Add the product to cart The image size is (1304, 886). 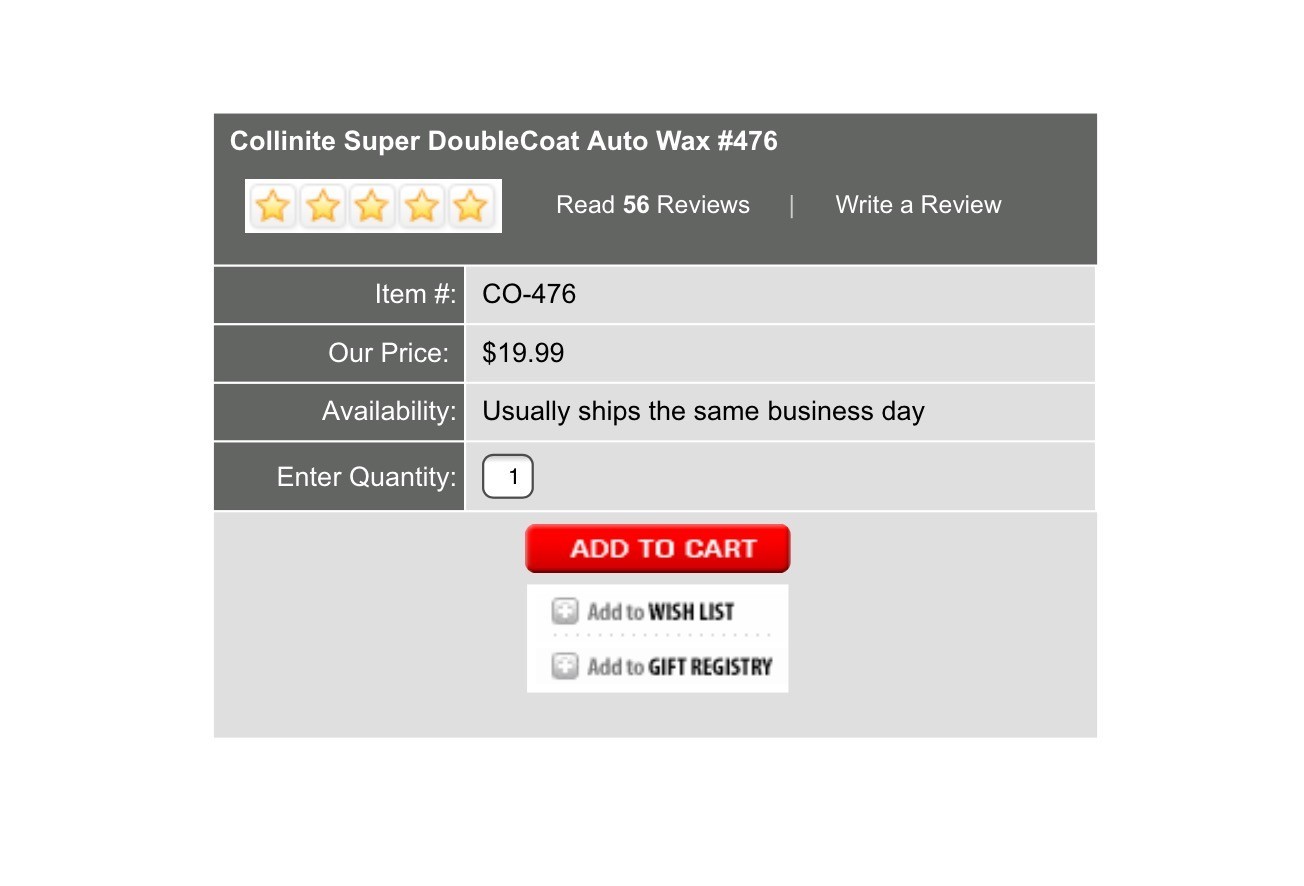tap(658, 548)
